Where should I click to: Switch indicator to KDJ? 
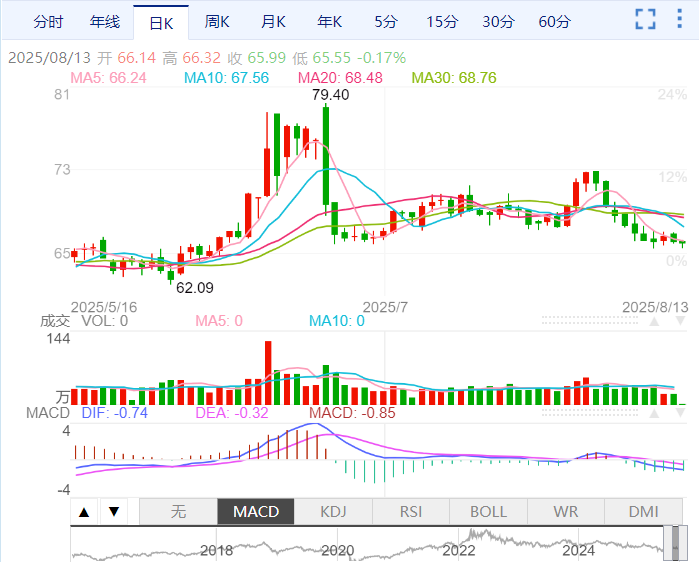tap(333, 511)
